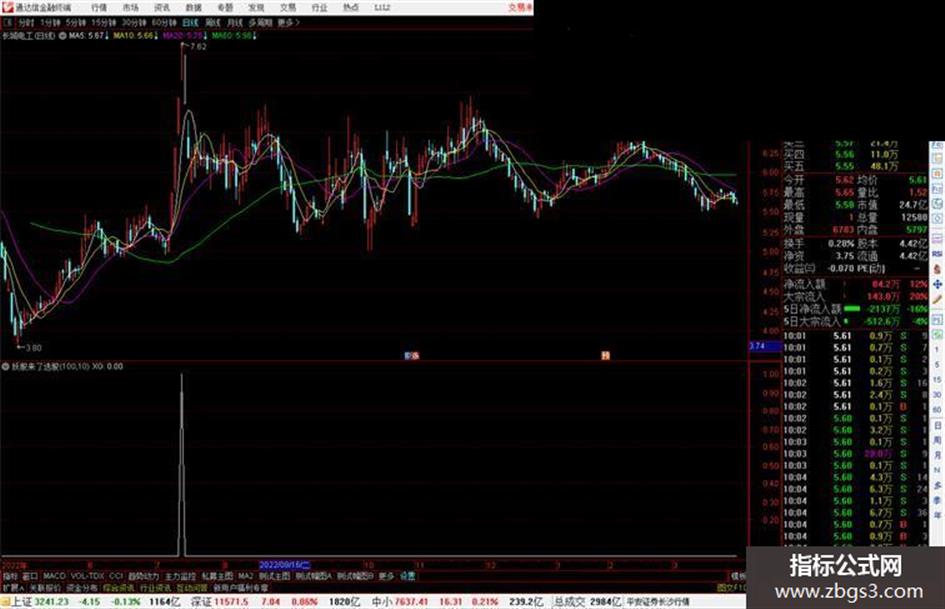Image resolution: width=945 pixels, height=609 pixels.
Task: Switch chart to 5分钟 period
Action: 75,22
